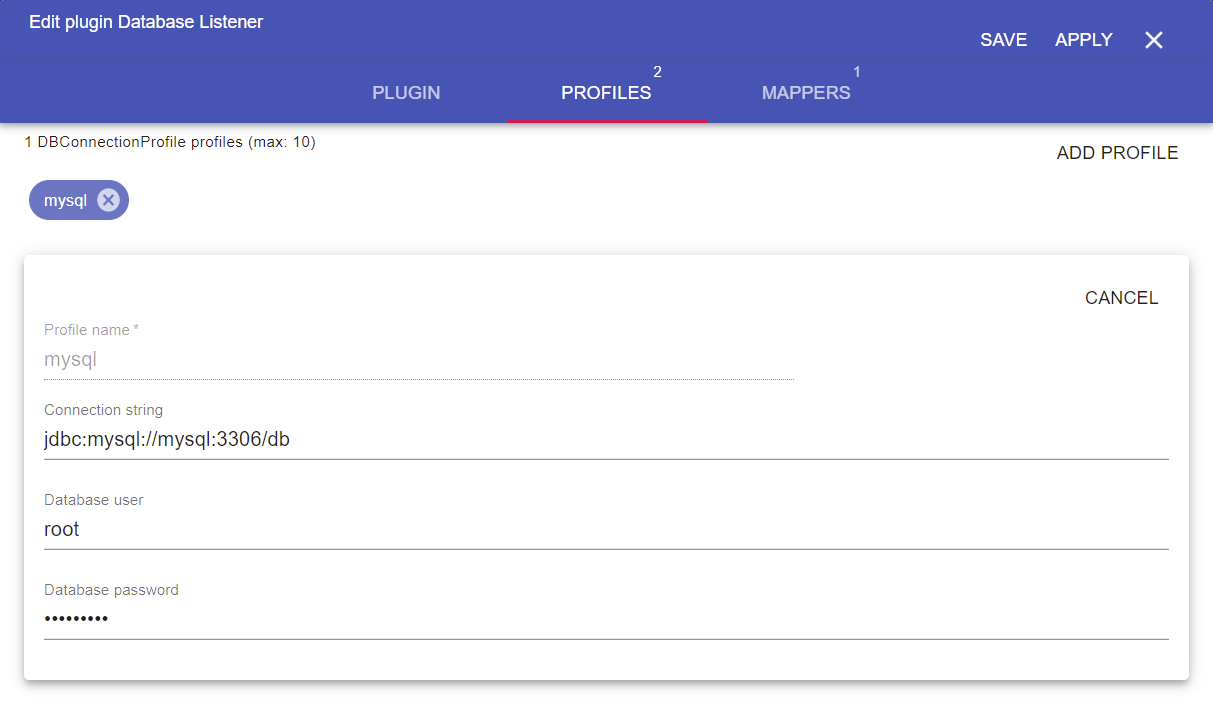Switch to the PLUGIN tab
Screen dimensions: 1213x719
pyautogui.click(x=406, y=93)
